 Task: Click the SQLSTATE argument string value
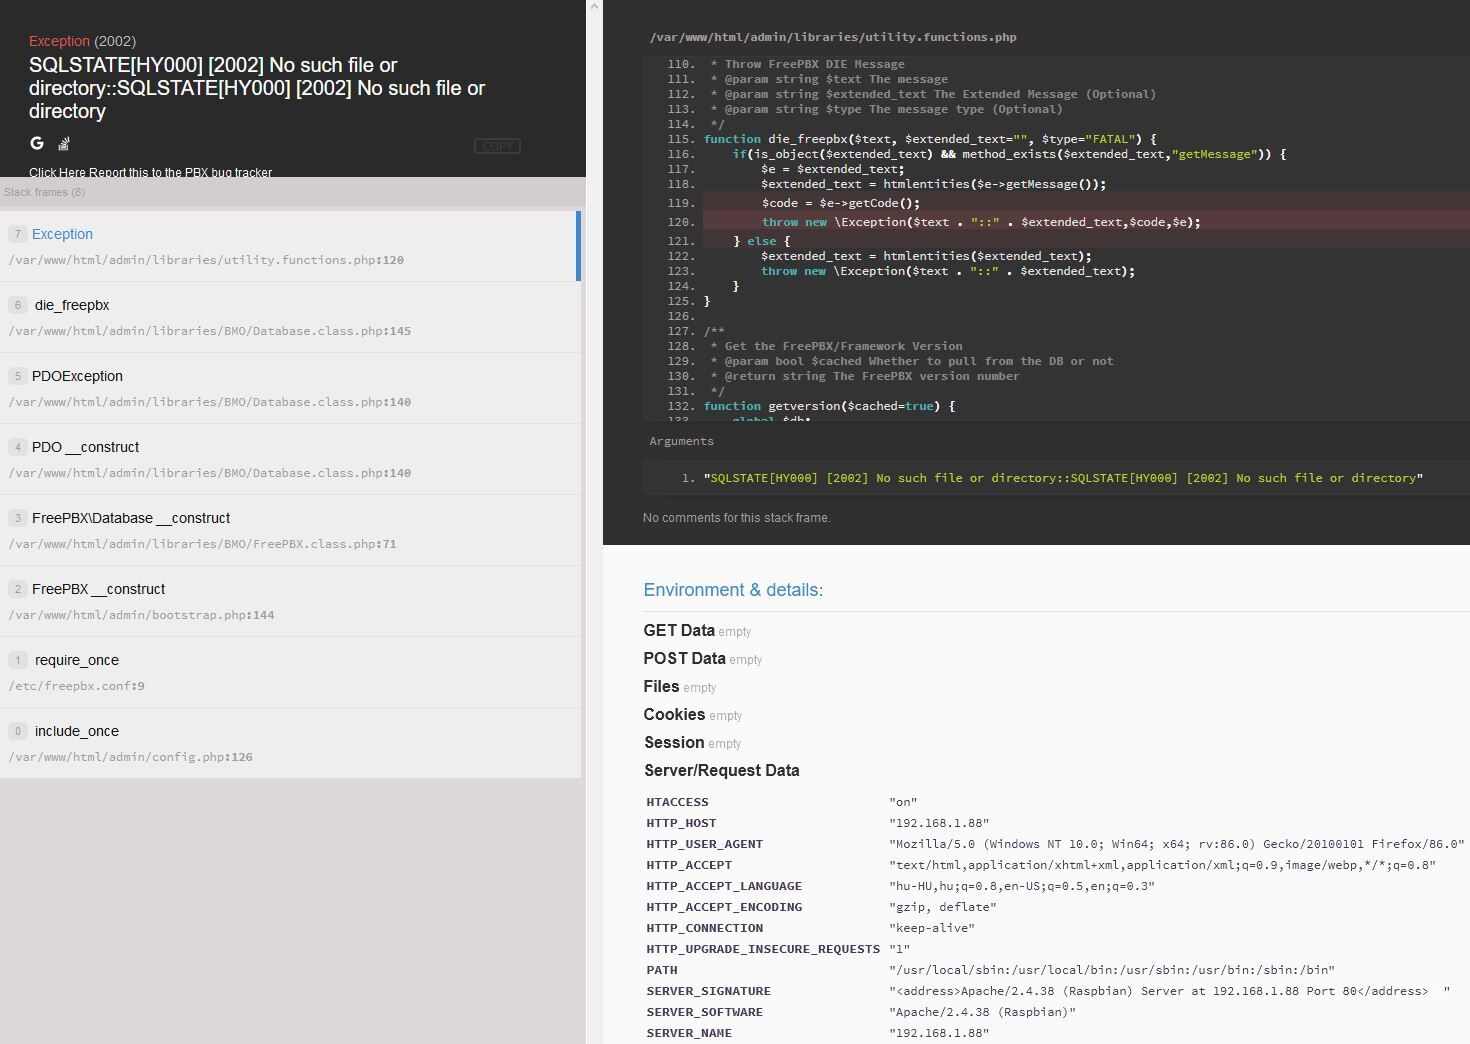(x=1063, y=478)
